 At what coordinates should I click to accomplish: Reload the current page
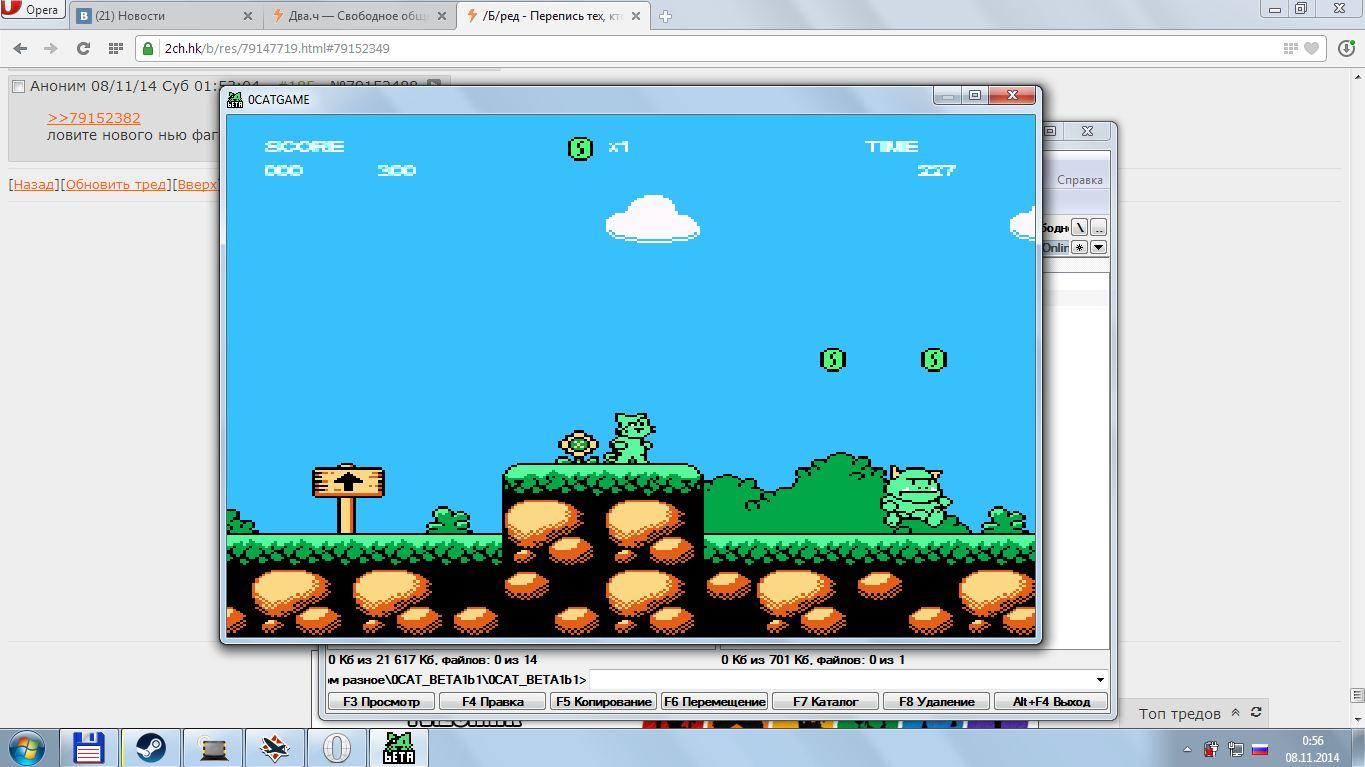tap(83, 48)
